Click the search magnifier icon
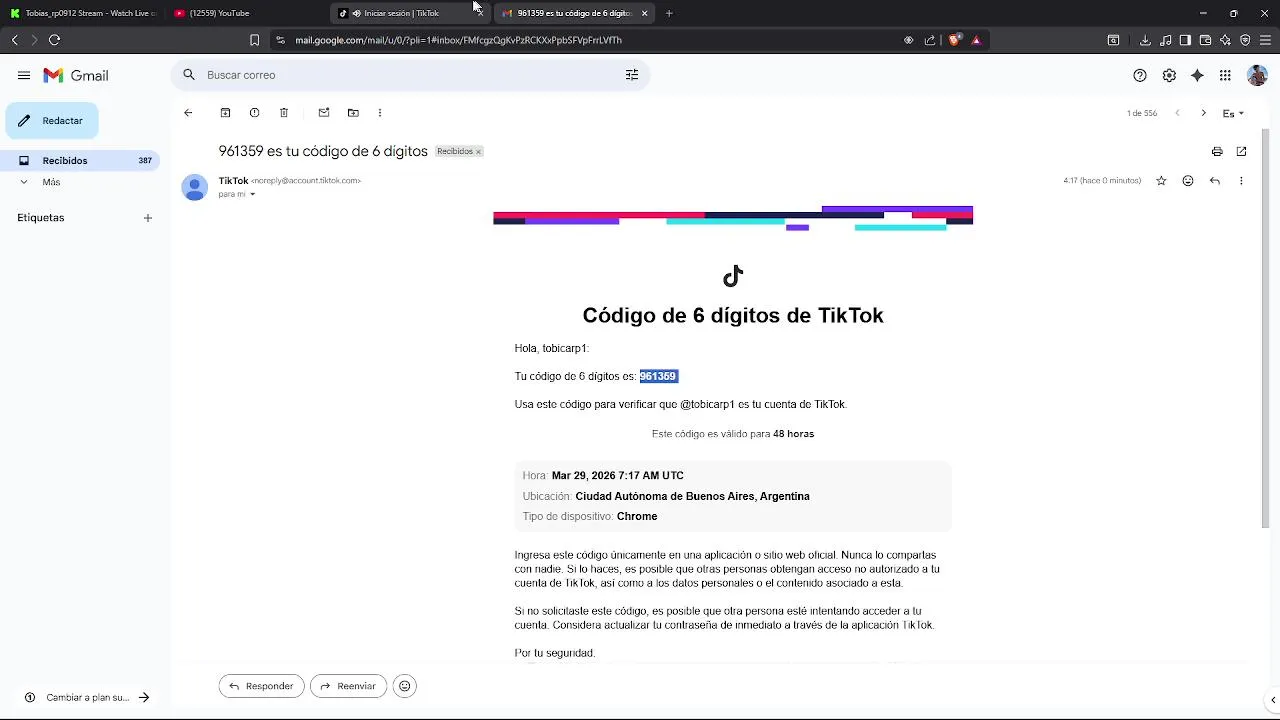Viewport: 1280px width, 720px height. click(x=189, y=75)
